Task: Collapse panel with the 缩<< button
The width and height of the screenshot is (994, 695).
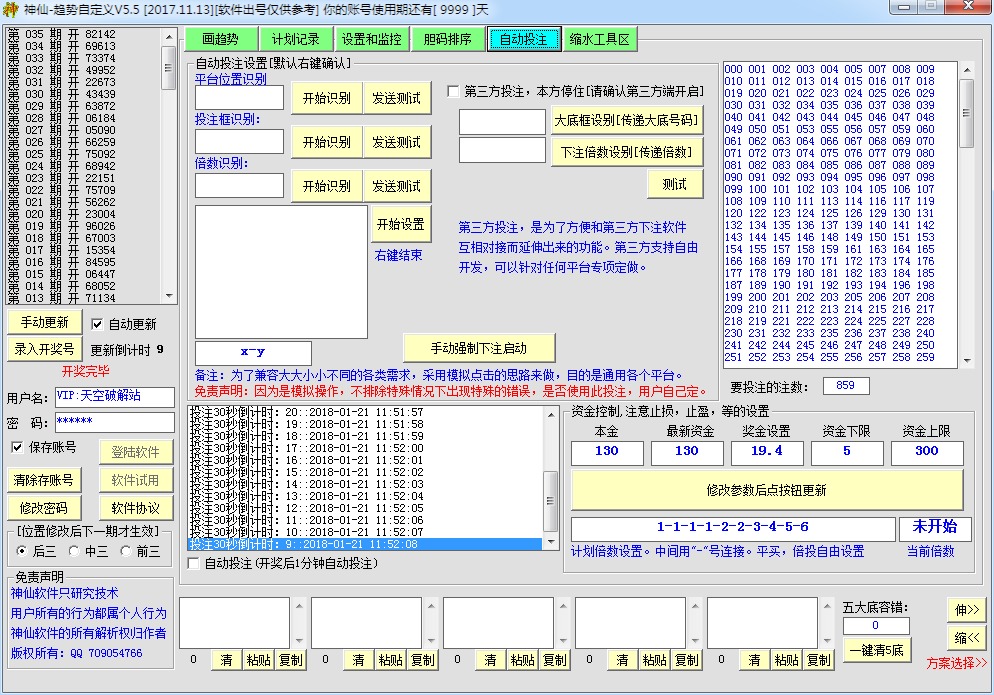Action: click(966, 637)
